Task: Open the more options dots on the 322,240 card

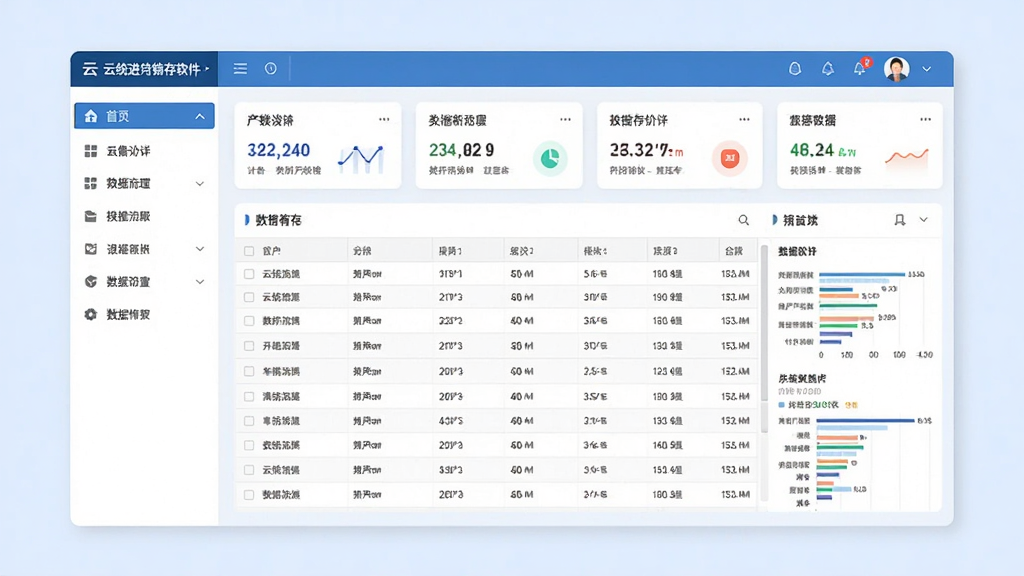Action: coord(384,120)
